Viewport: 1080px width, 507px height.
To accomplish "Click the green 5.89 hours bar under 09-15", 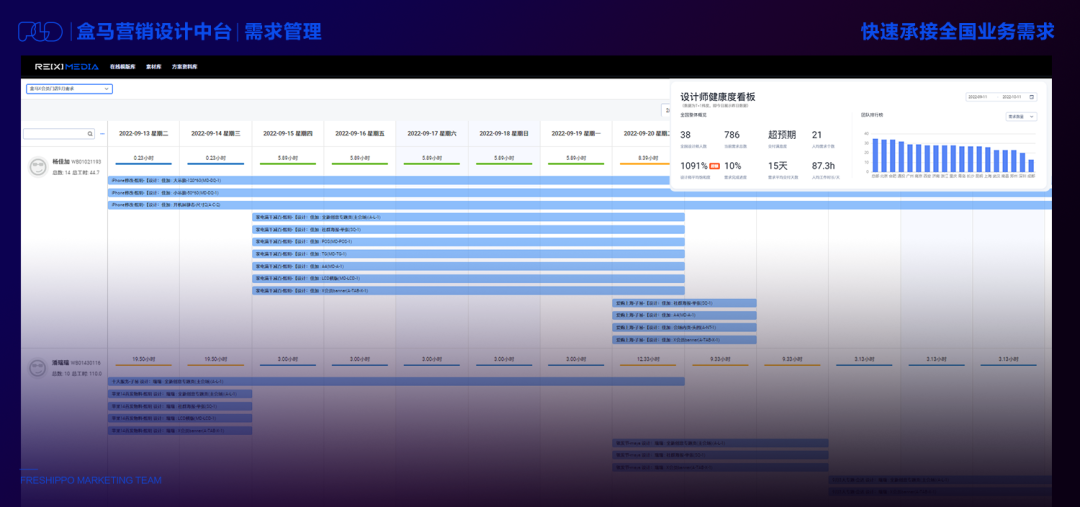I will [288, 164].
